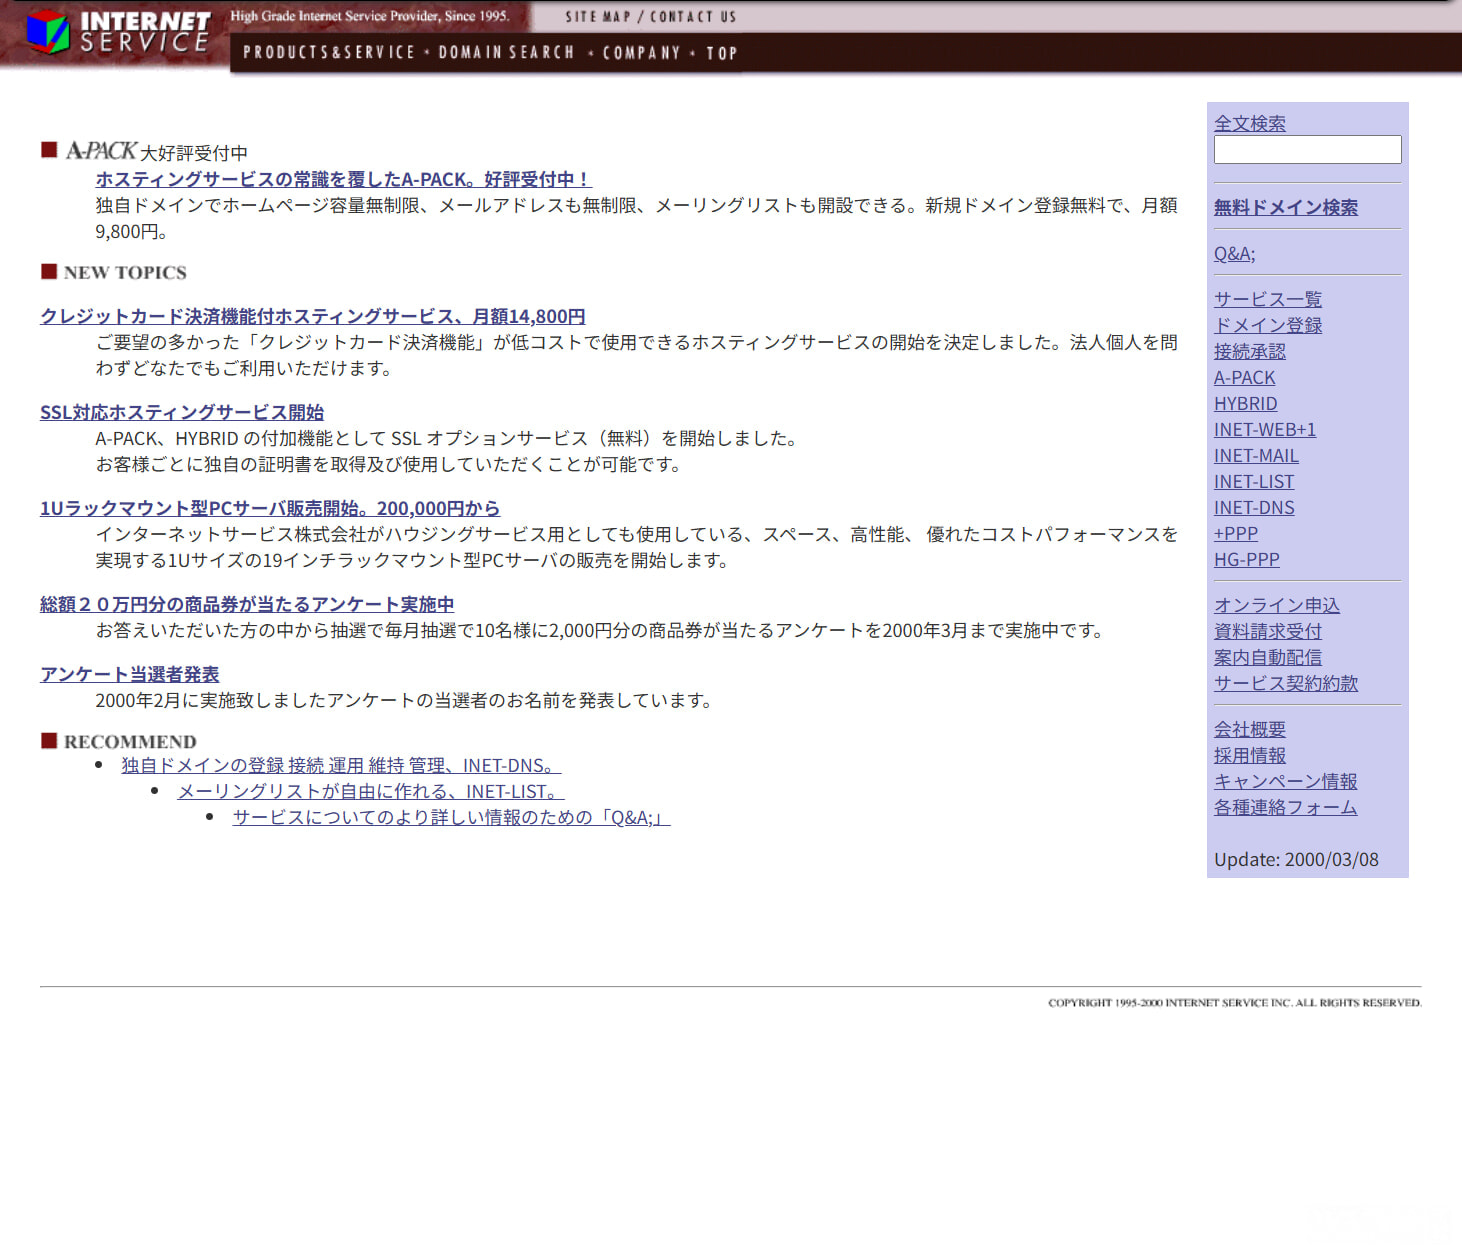Open the Q&A; sidebar link
The image size is (1462, 1255).
(x=1235, y=253)
